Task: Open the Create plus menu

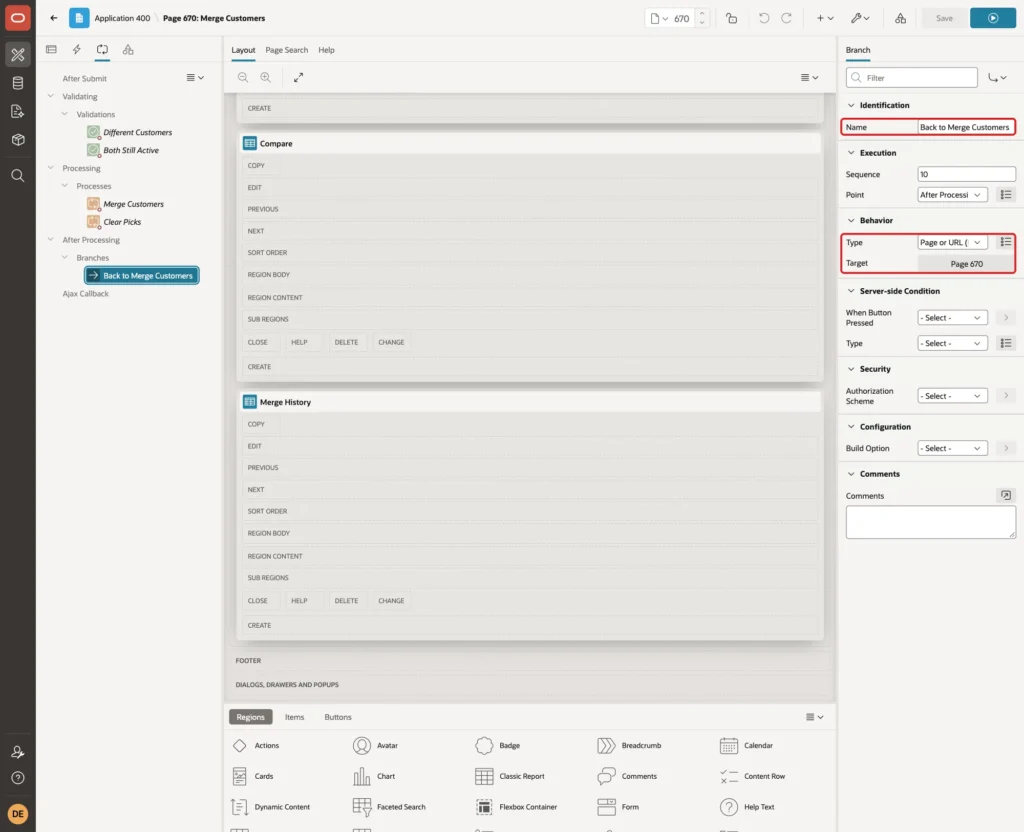Action: pyautogui.click(x=825, y=18)
